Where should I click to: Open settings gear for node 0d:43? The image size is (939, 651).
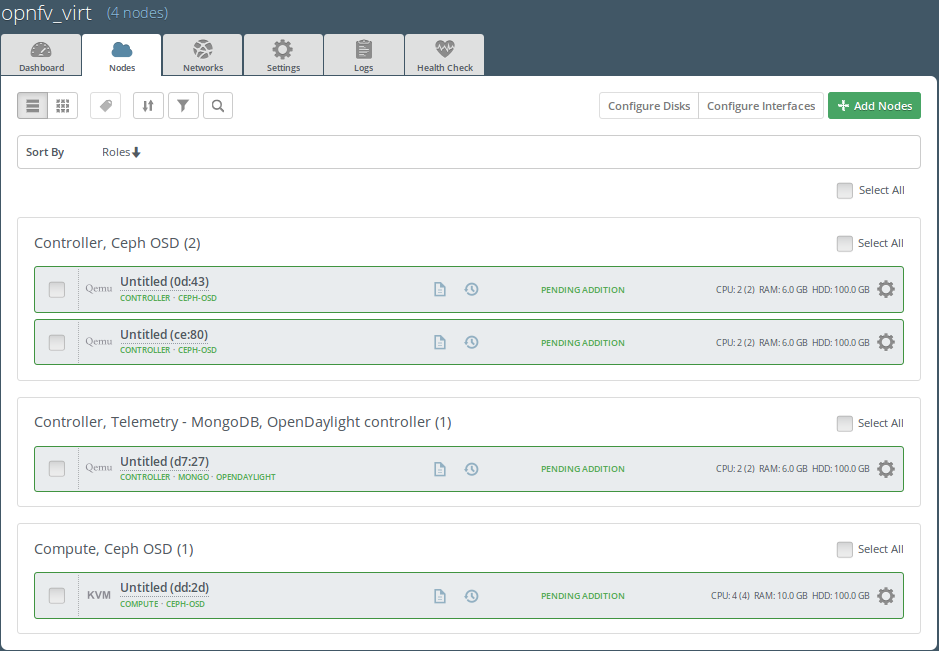(x=885, y=289)
